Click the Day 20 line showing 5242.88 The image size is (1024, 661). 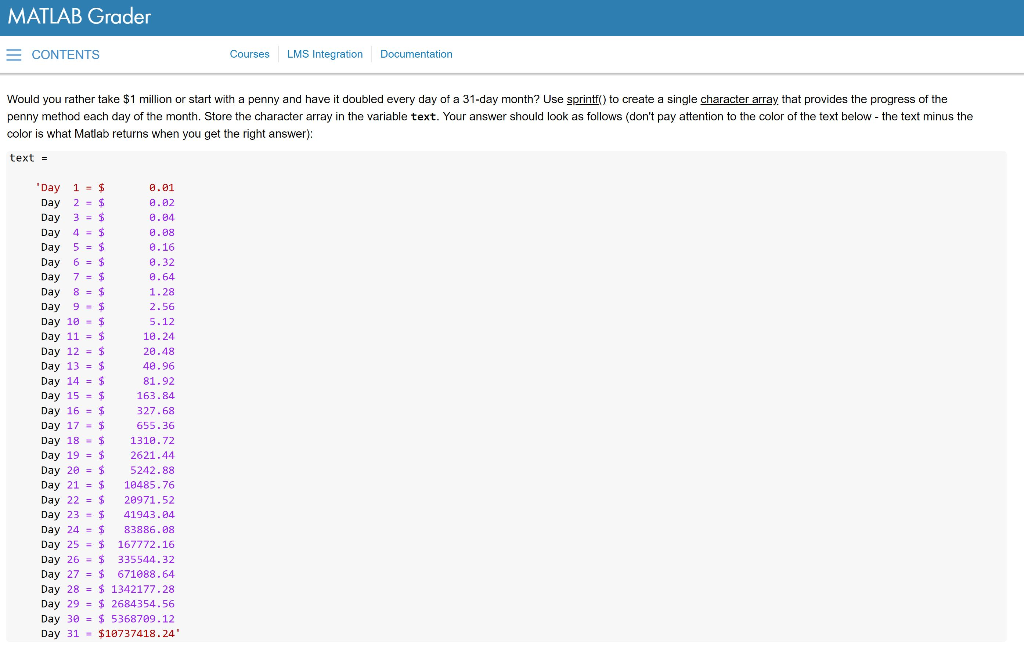[105, 470]
